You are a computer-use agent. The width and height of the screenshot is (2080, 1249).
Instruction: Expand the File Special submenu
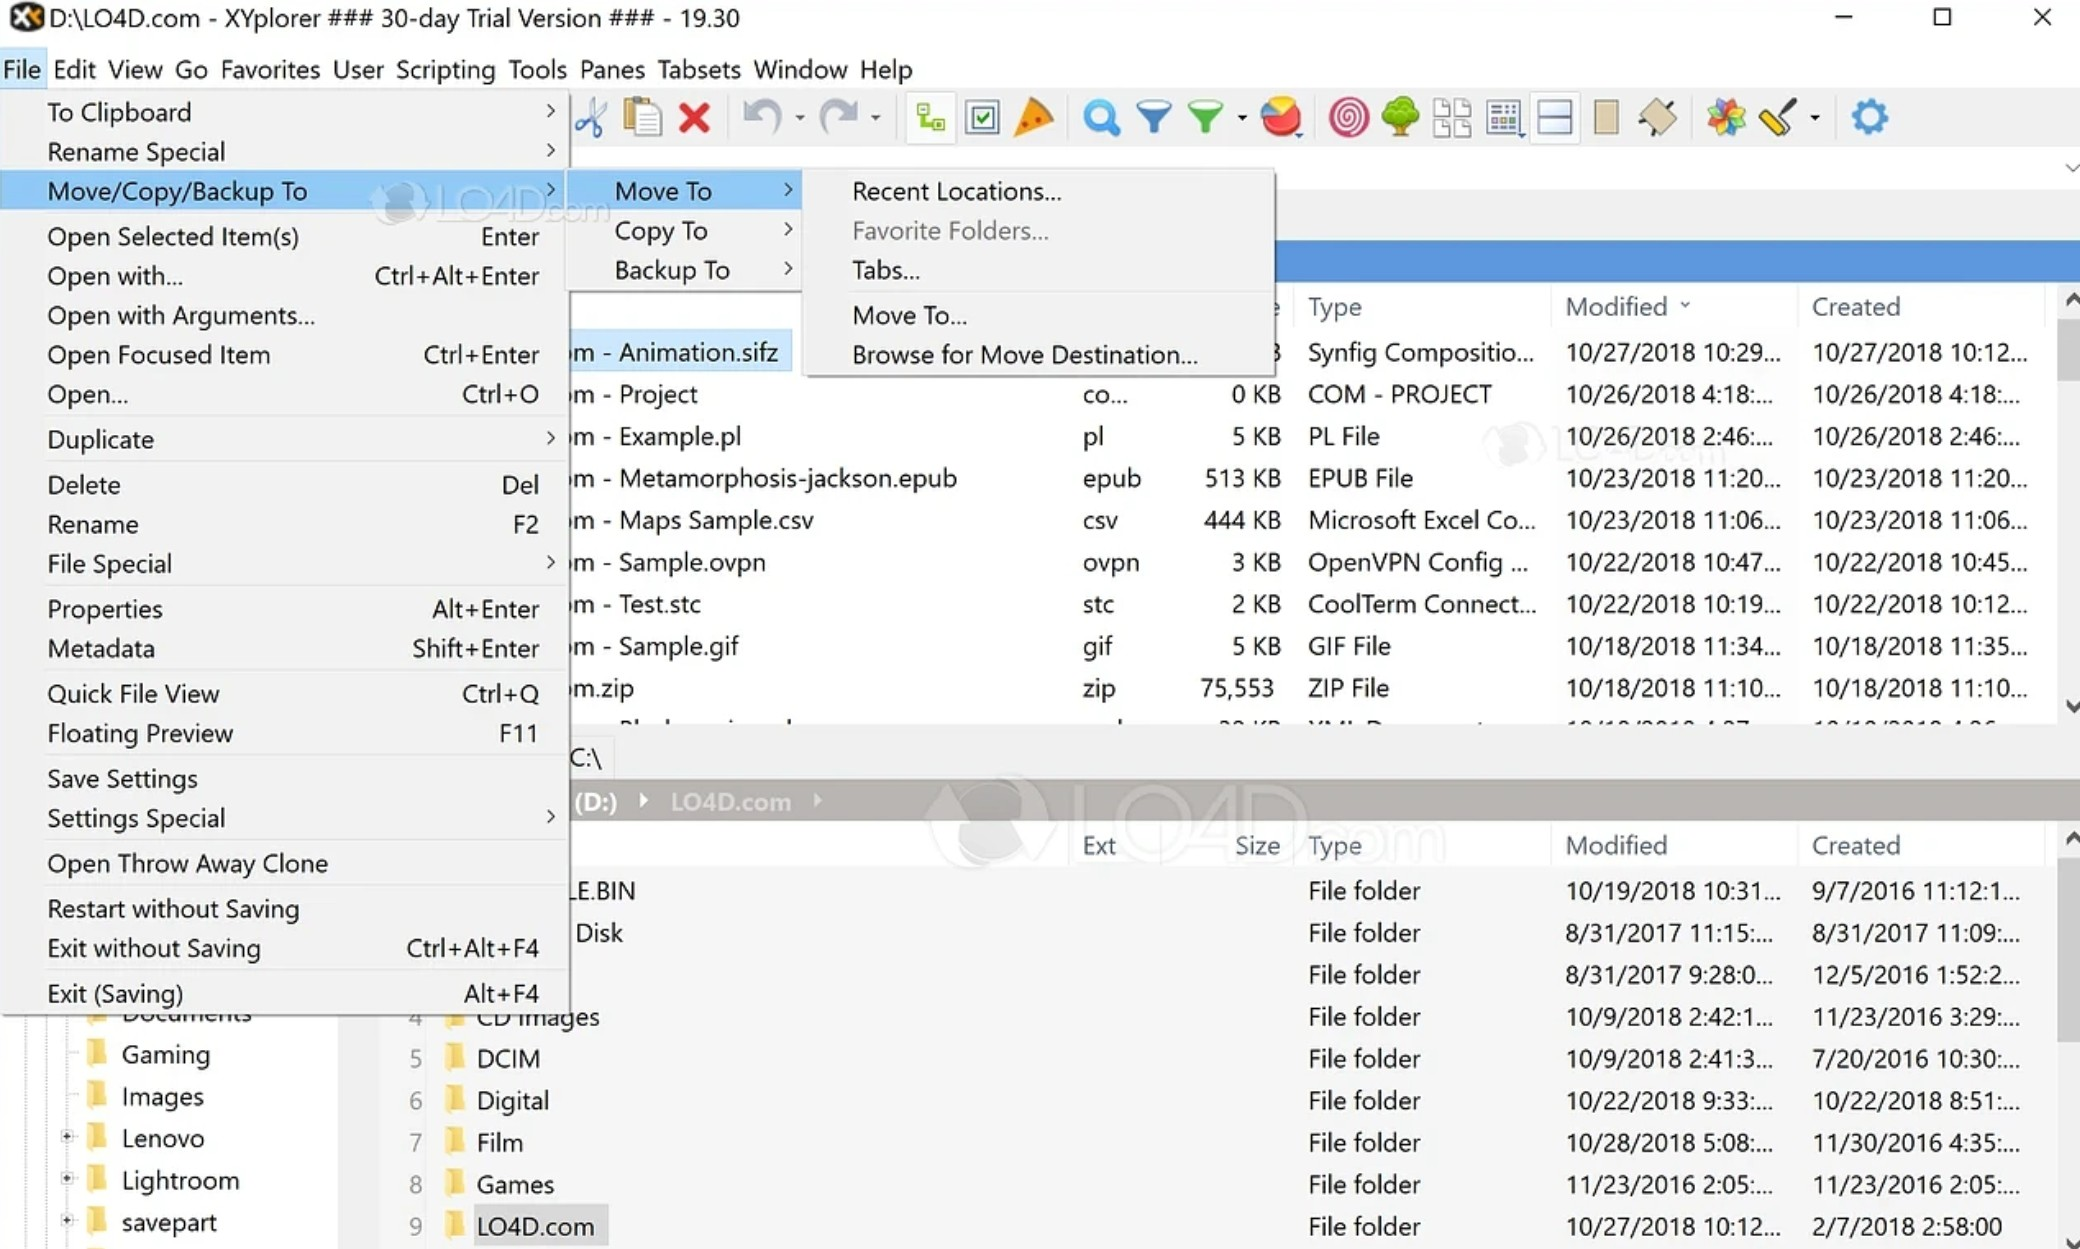(x=285, y=564)
